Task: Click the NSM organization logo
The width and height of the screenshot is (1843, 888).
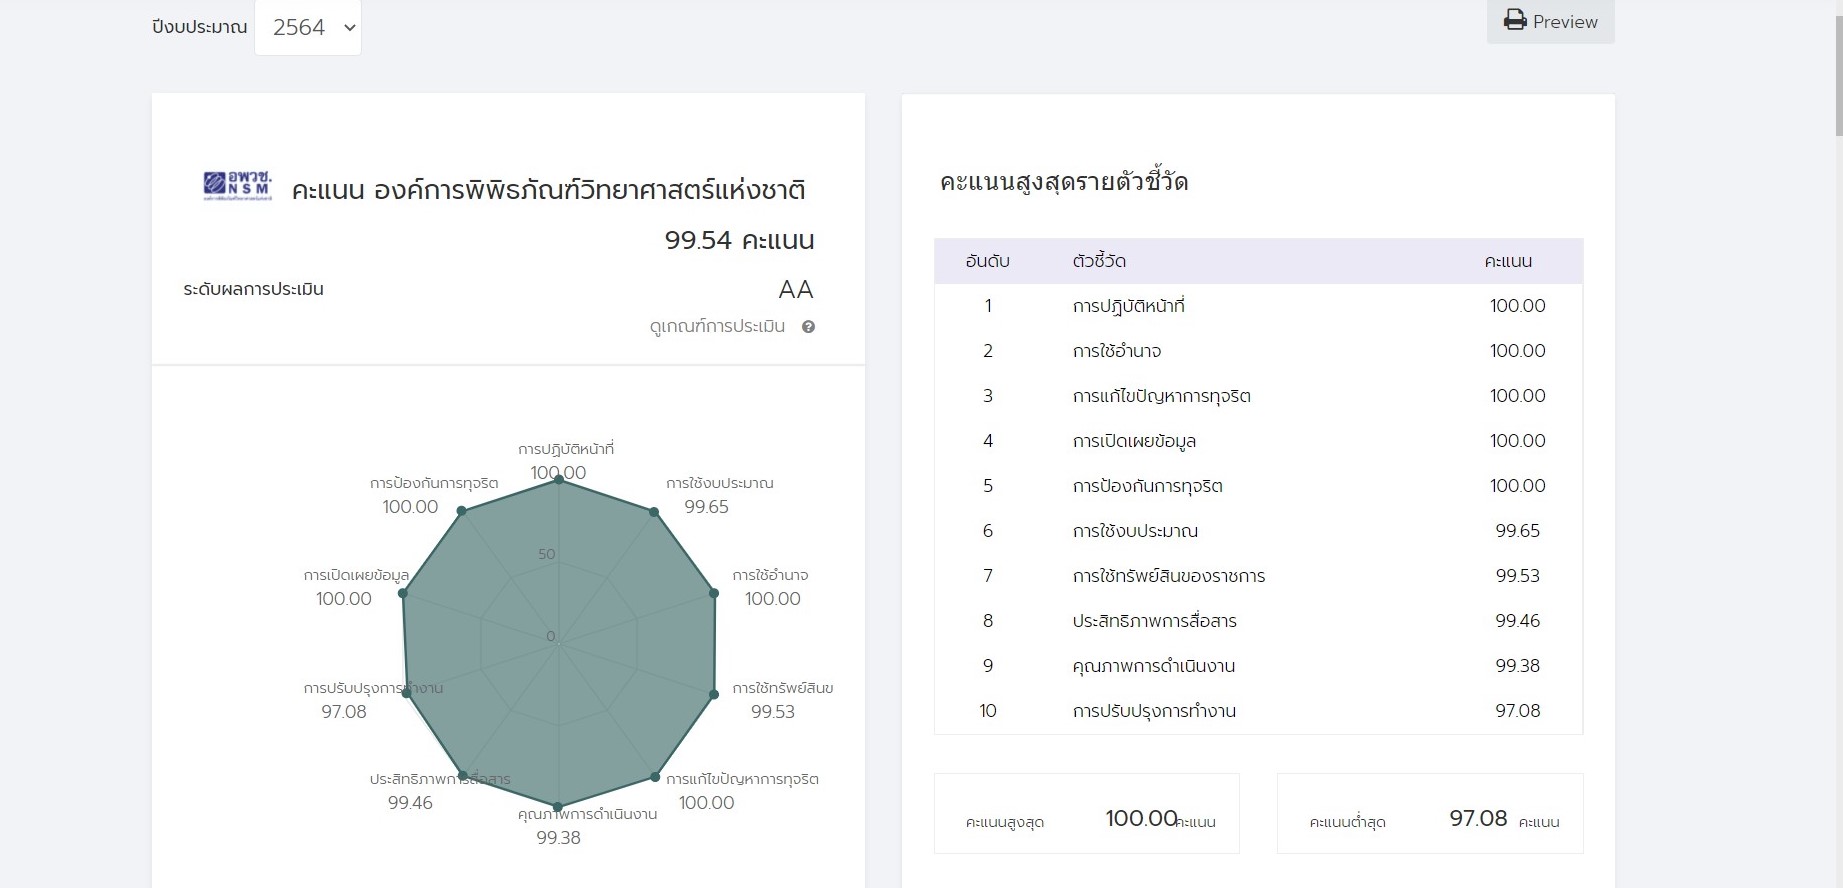Action: (x=237, y=186)
